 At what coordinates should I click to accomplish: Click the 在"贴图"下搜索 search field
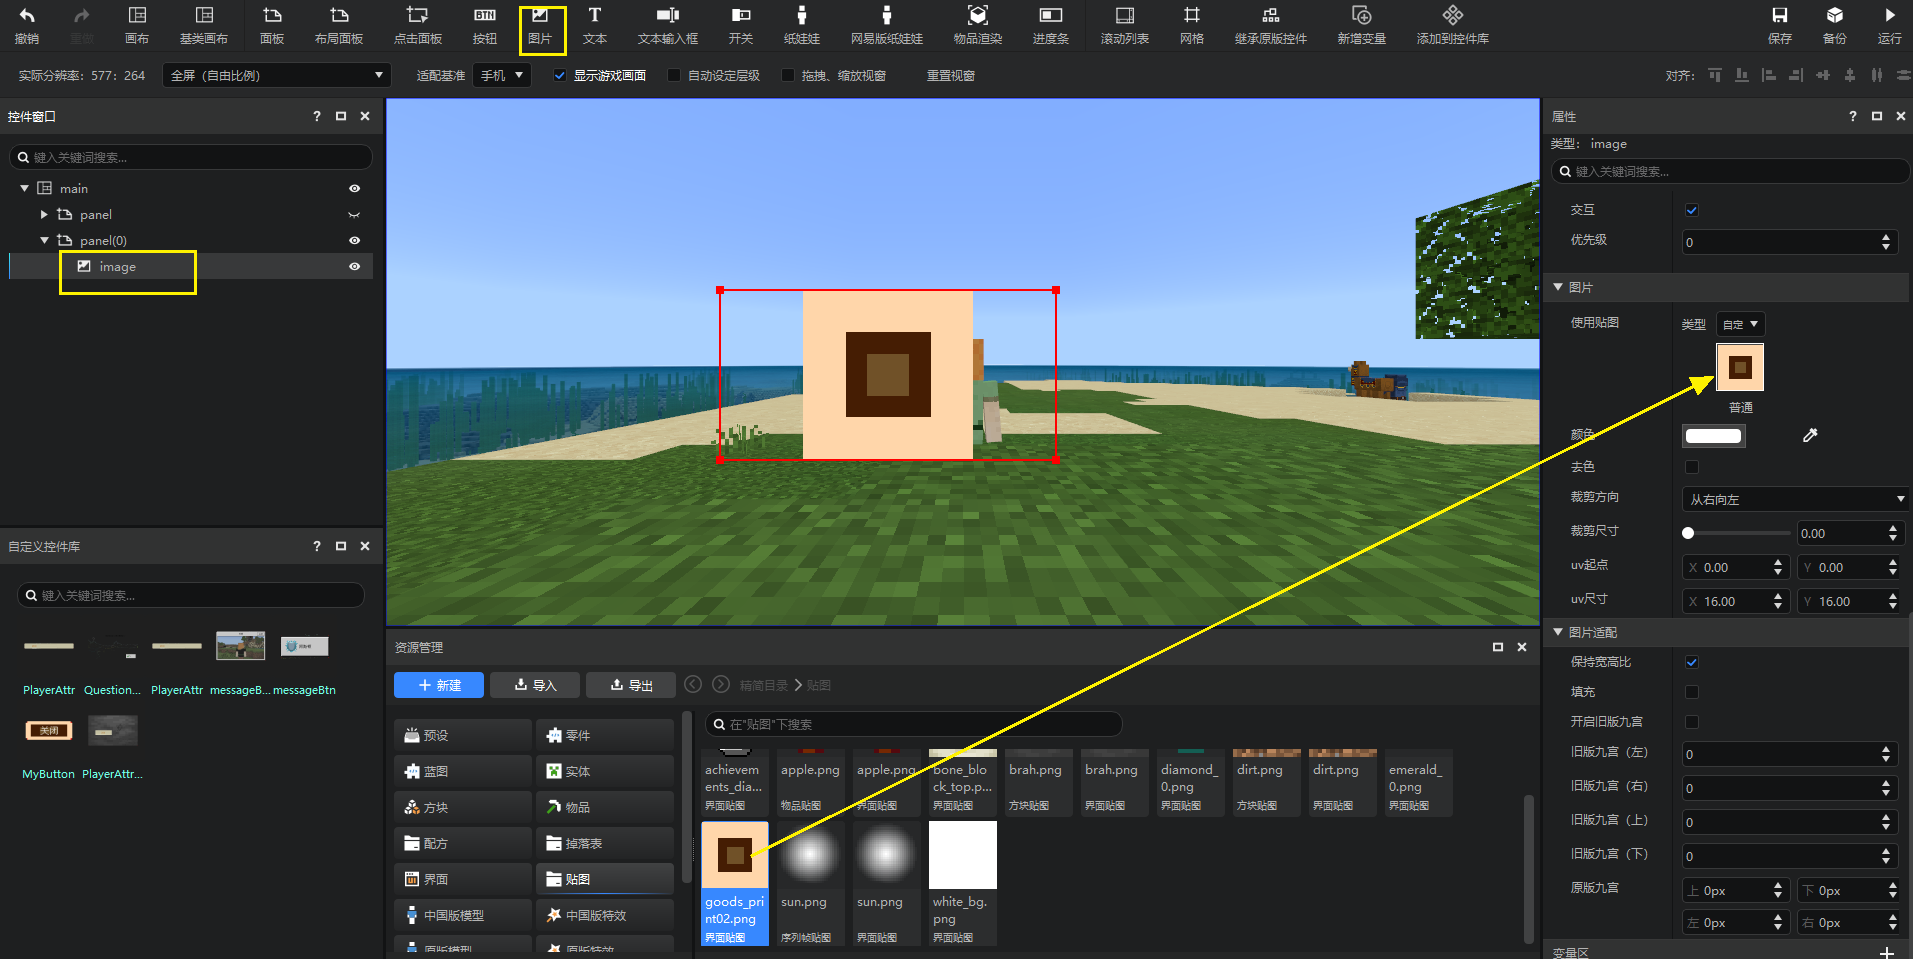(x=913, y=724)
